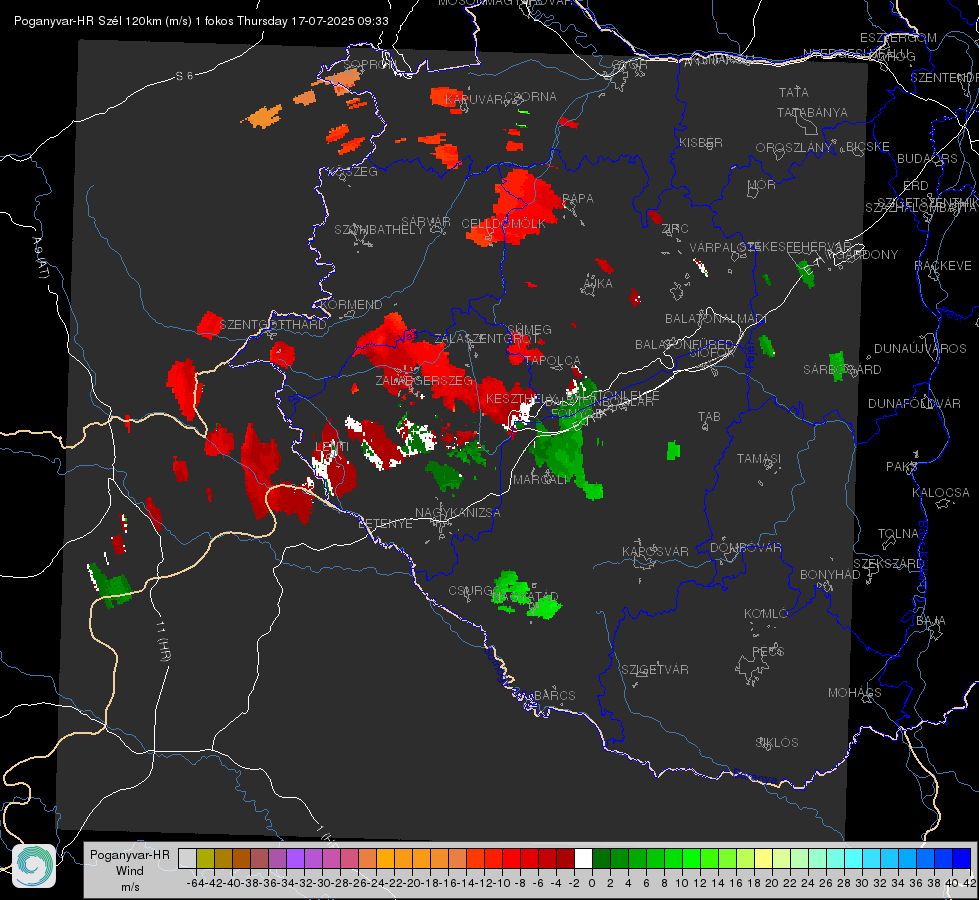Click the DUNAFÖLDVÁR town label

[914, 403]
